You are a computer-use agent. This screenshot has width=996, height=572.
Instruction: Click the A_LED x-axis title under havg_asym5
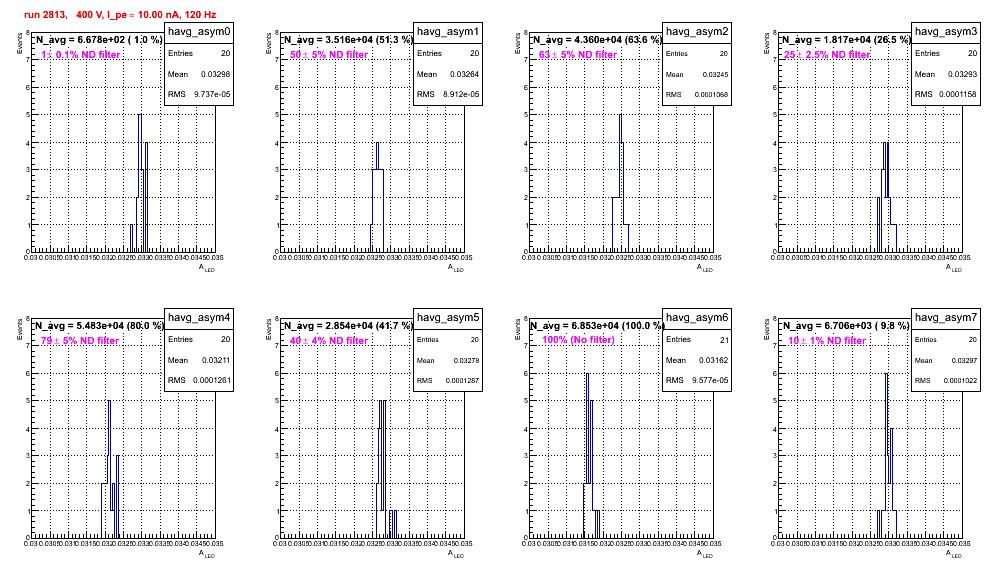click(x=456, y=554)
